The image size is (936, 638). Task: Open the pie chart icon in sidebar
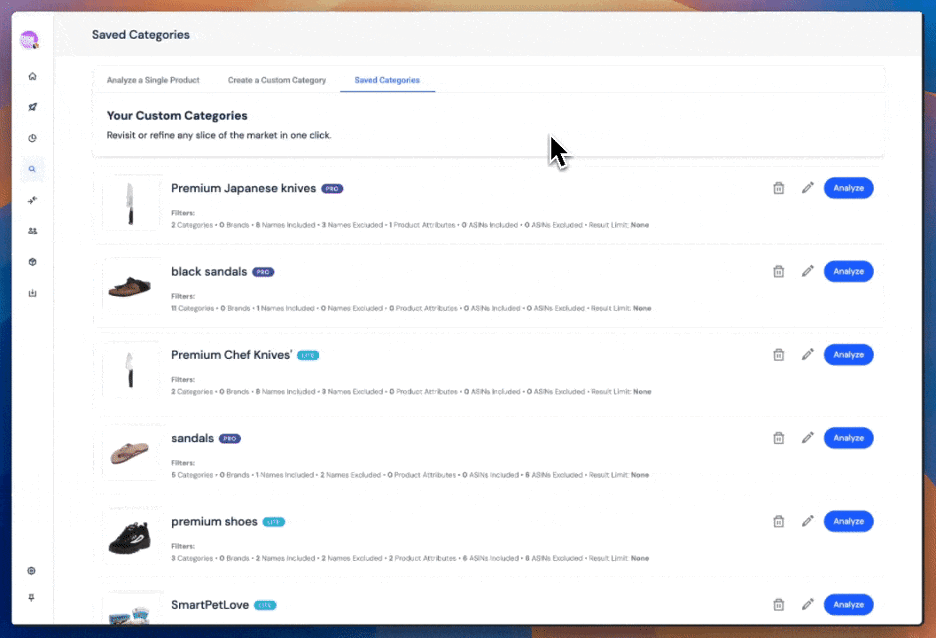pyautogui.click(x=32, y=138)
